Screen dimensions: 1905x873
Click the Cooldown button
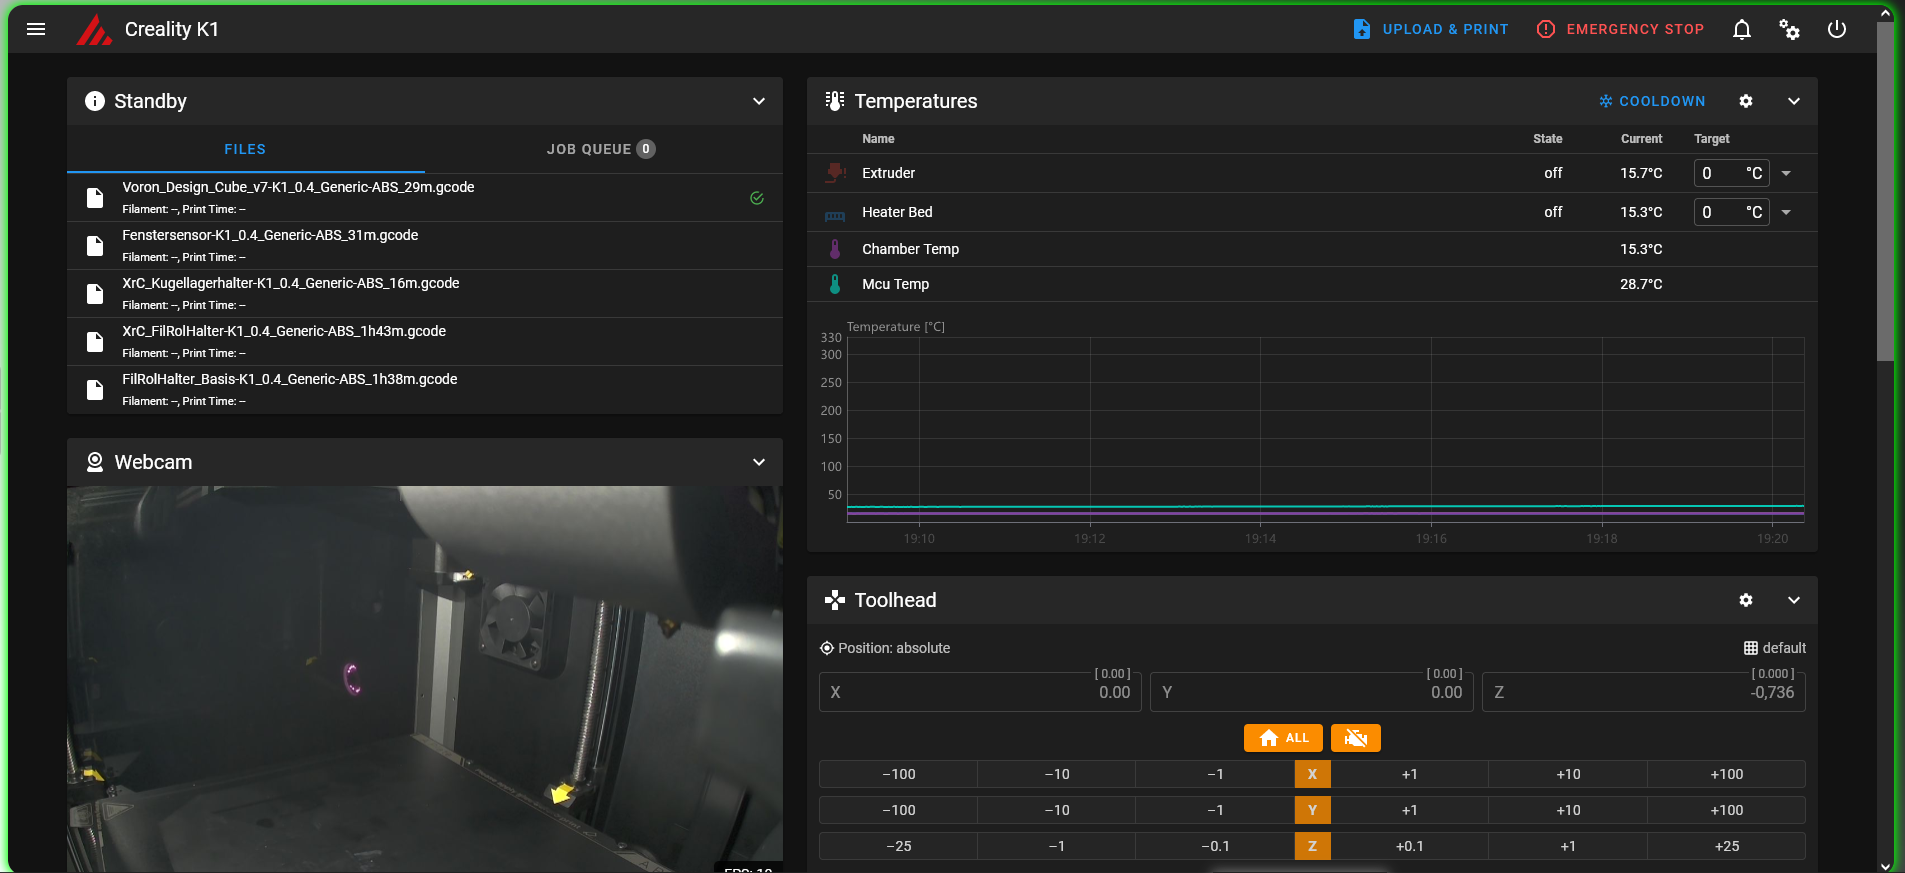click(1652, 101)
